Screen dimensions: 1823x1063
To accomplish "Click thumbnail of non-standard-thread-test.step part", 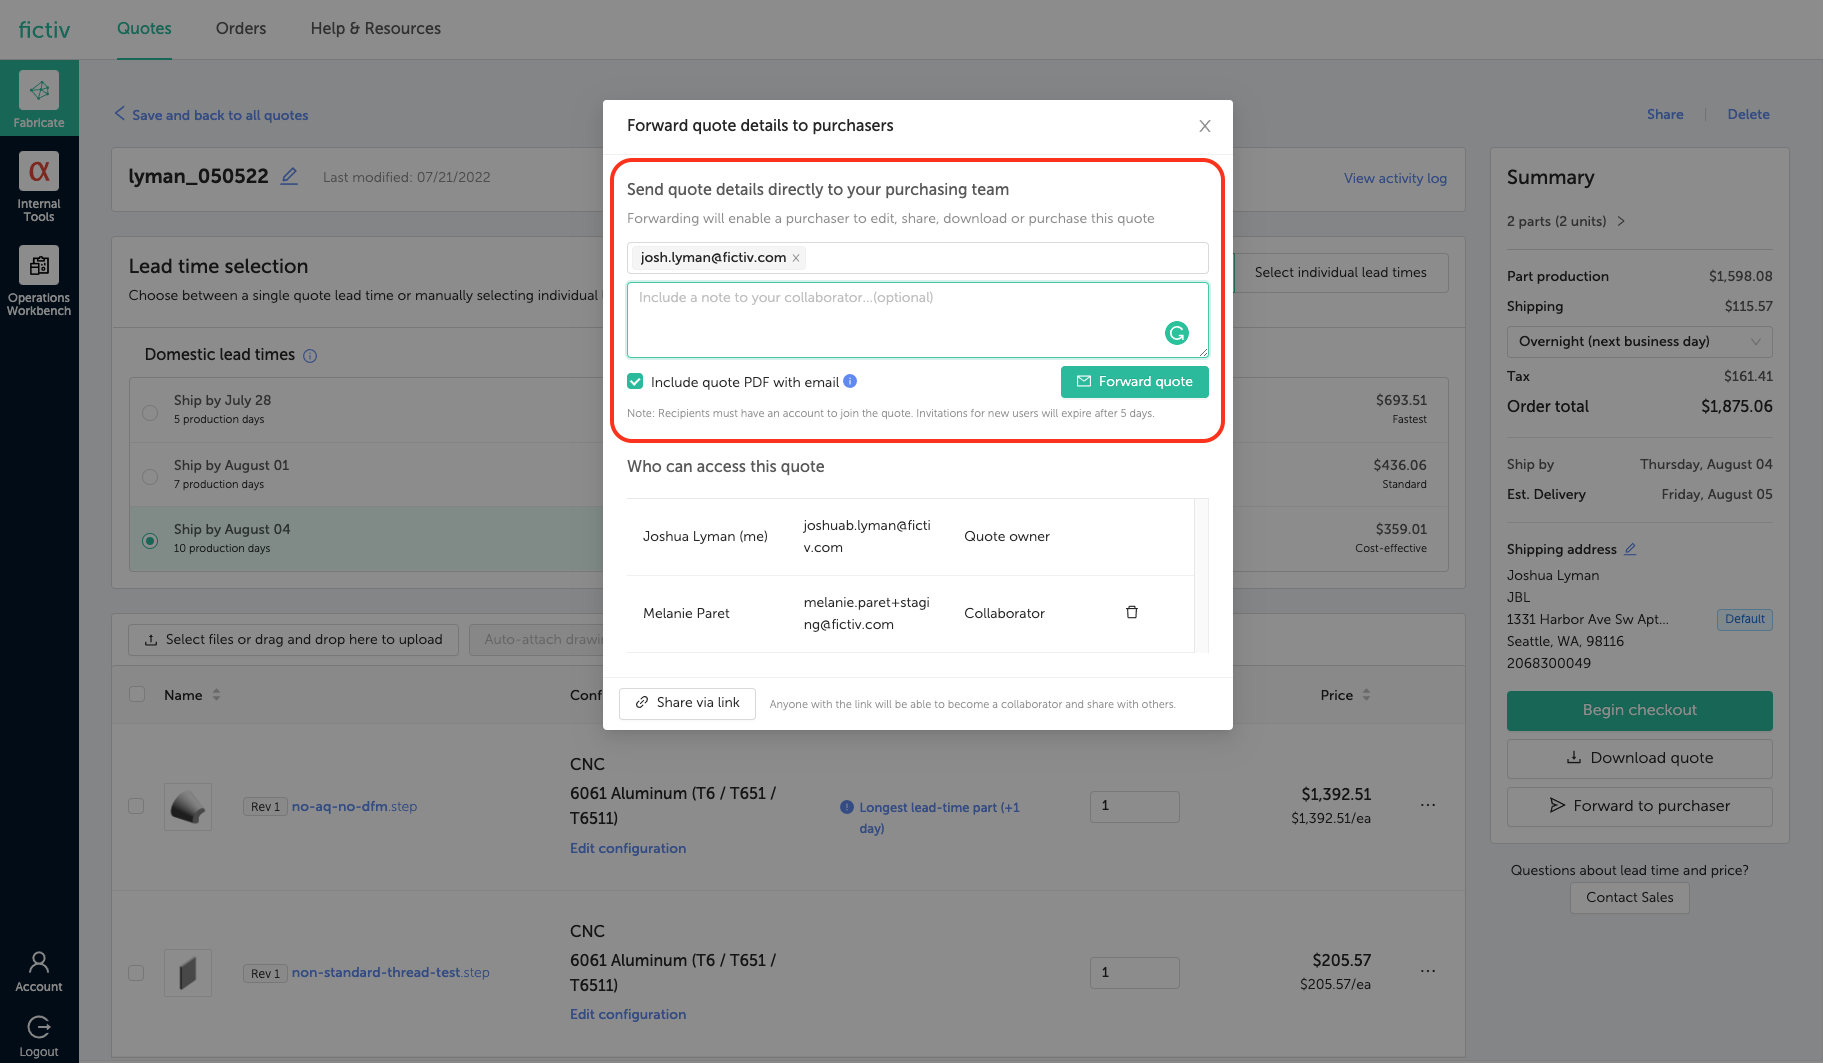I will click(x=188, y=972).
